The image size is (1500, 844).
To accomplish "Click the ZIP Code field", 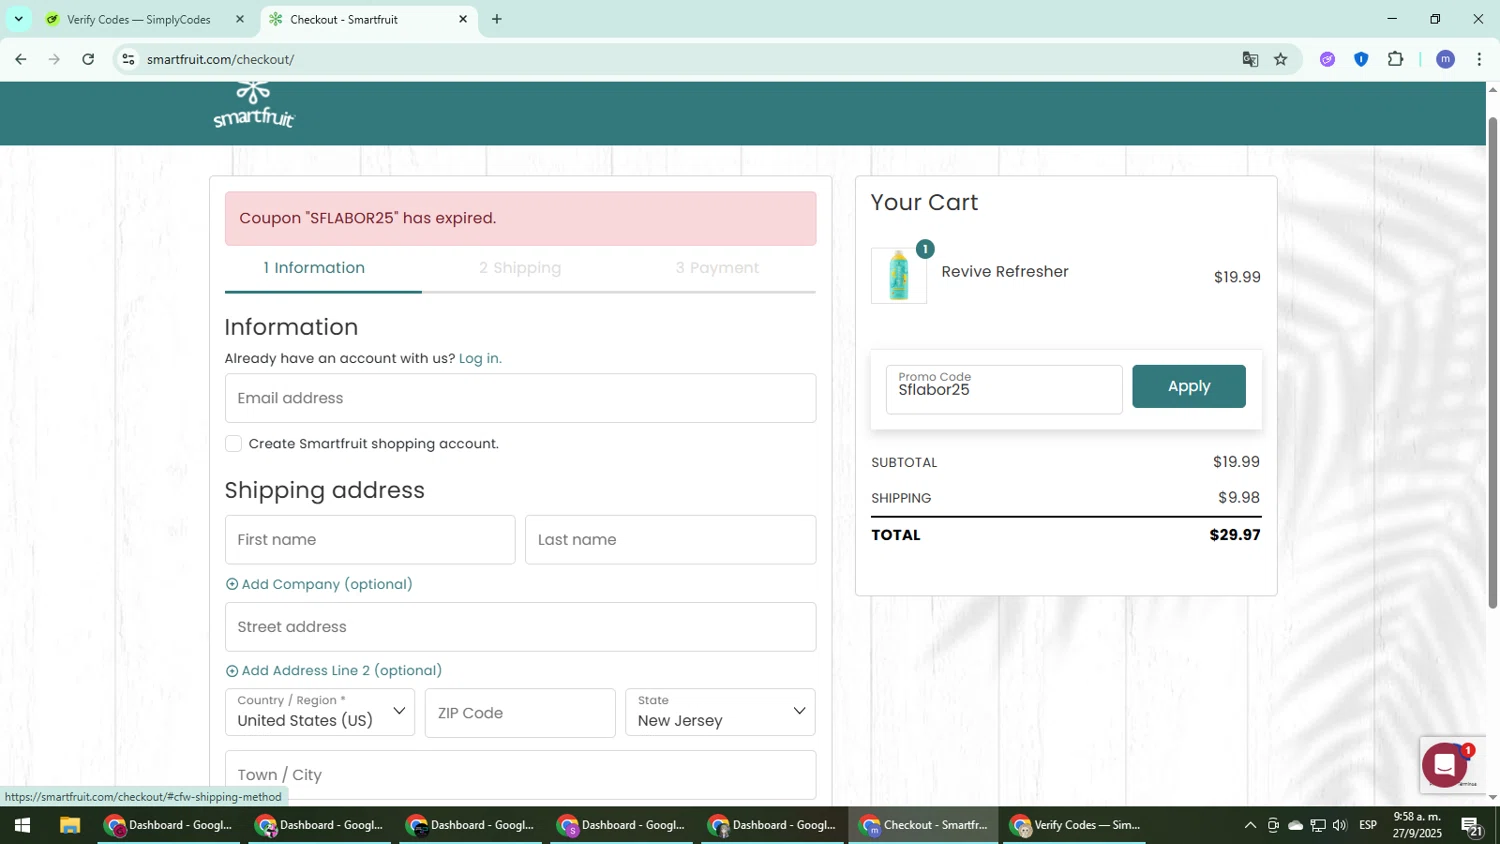I will click(x=520, y=713).
